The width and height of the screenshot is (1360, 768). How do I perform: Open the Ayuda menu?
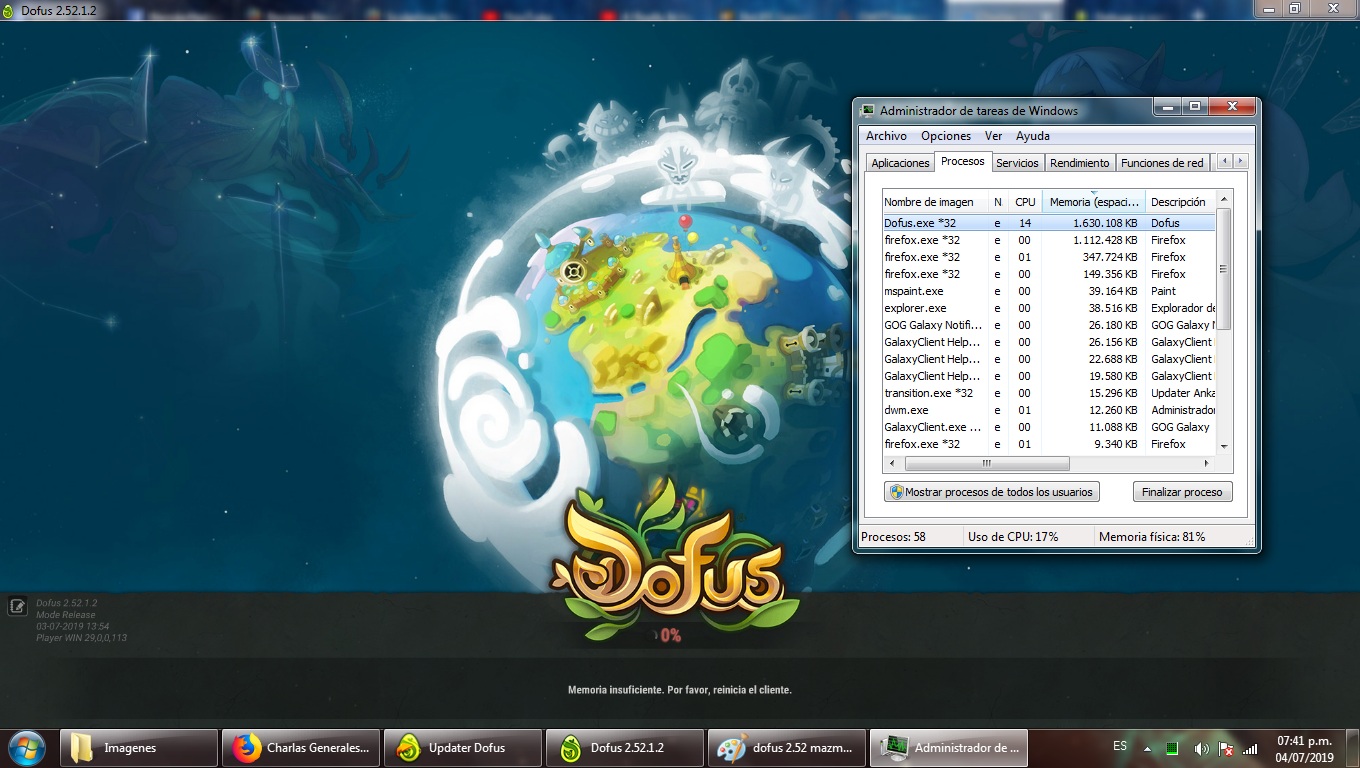coord(1033,136)
